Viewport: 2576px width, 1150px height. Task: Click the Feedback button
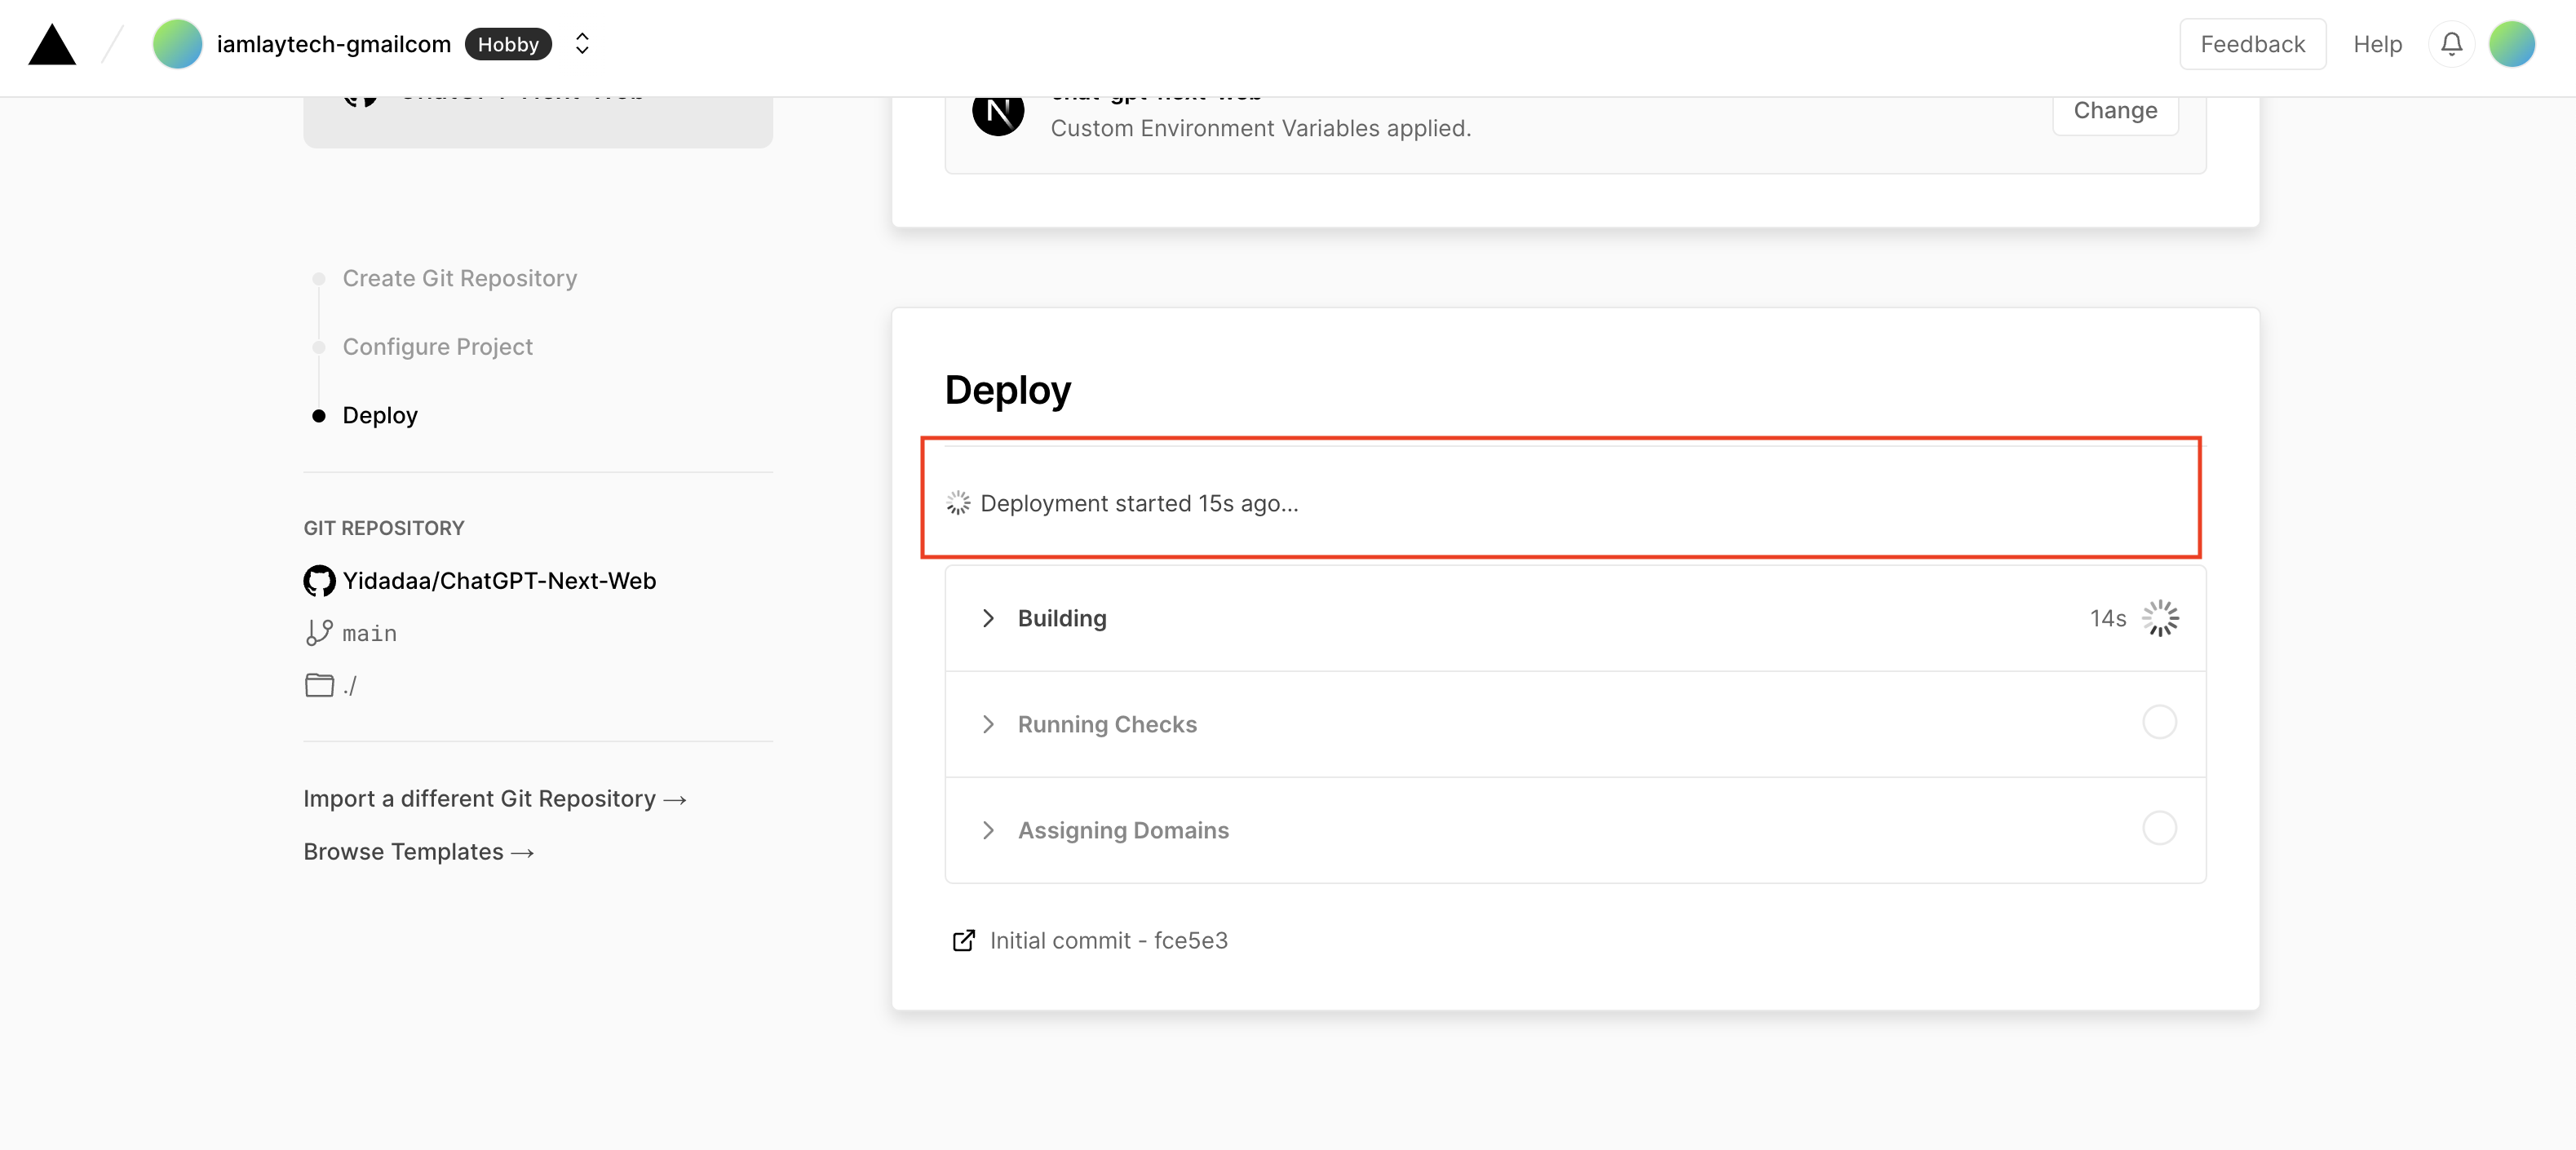click(2252, 44)
